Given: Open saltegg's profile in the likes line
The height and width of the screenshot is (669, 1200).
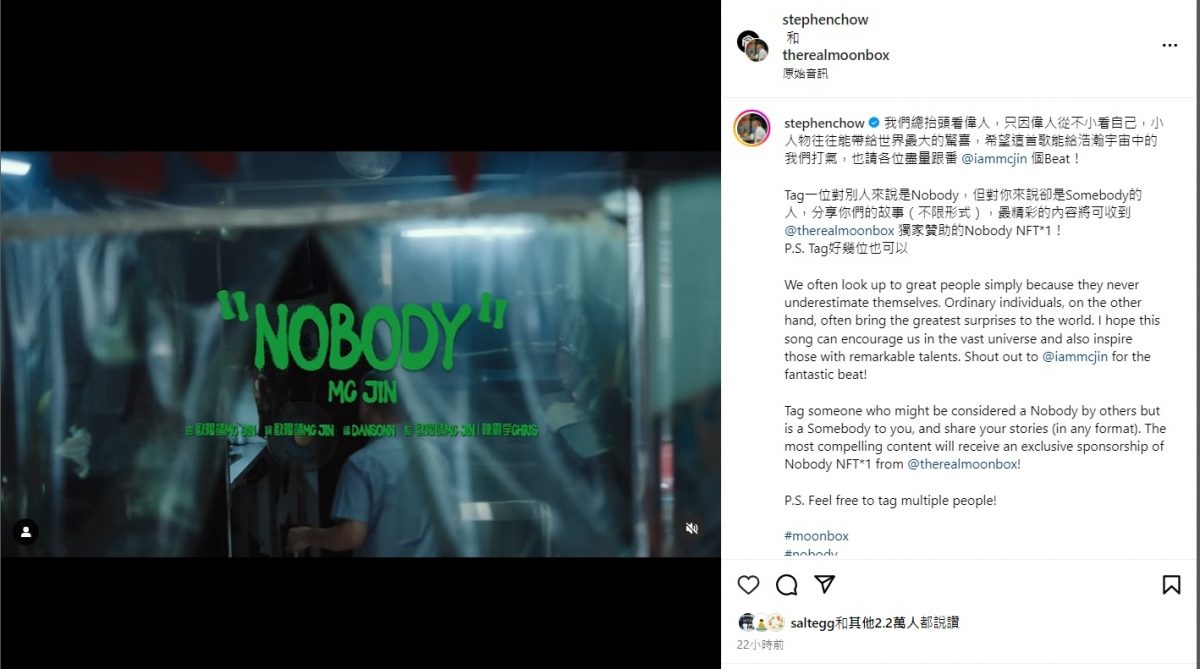Looking at the screenshot, I should [812, 622].
